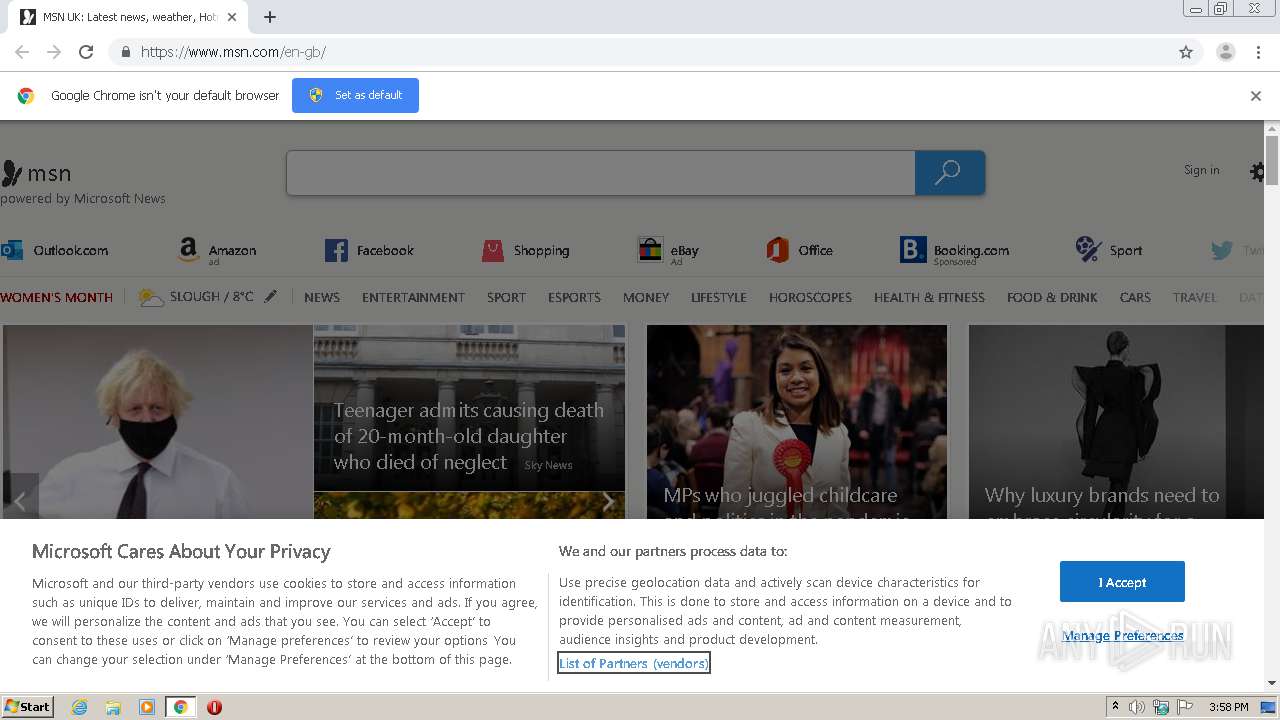Open File Explorer from taskbar
Viewport: 1280px width, 720px height.
click(x=113, y=707)
